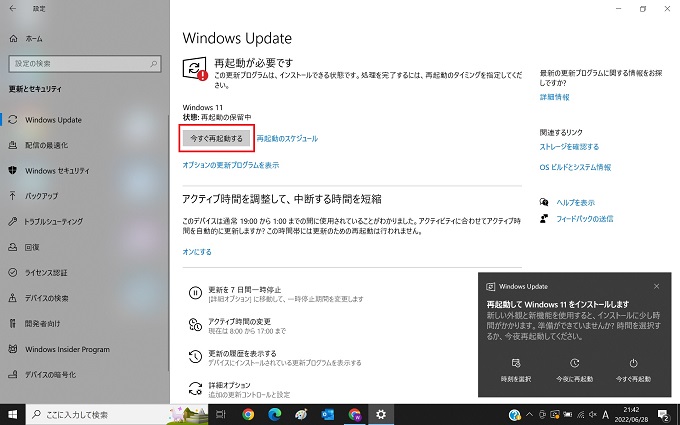Click the Wi-Fi network tray icon
This screenshot has width=680, height=425.
tap(581, 415)
